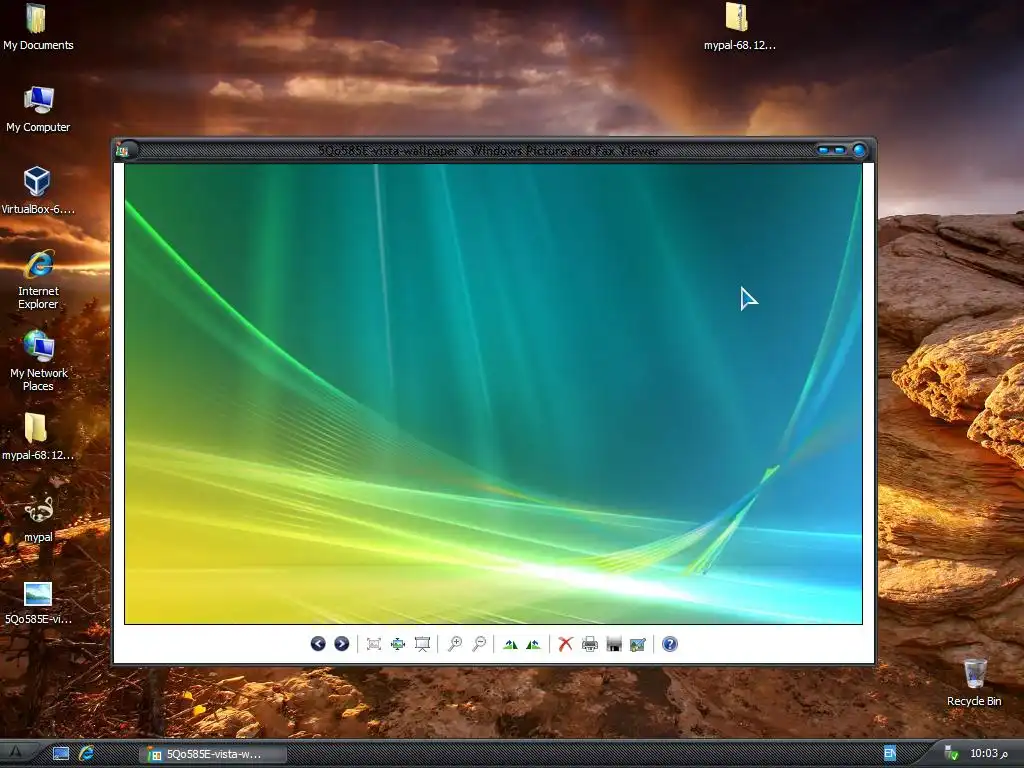
Task: Go to the next image
Action: [342, 644]
